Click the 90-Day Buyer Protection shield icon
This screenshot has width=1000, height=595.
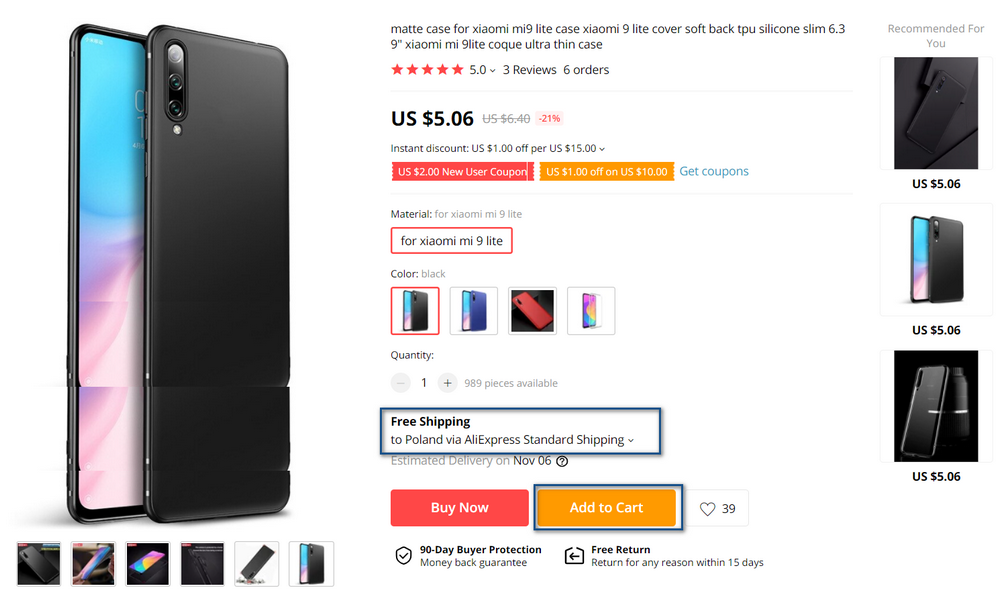pyautogui.click(x=403, y=556)
